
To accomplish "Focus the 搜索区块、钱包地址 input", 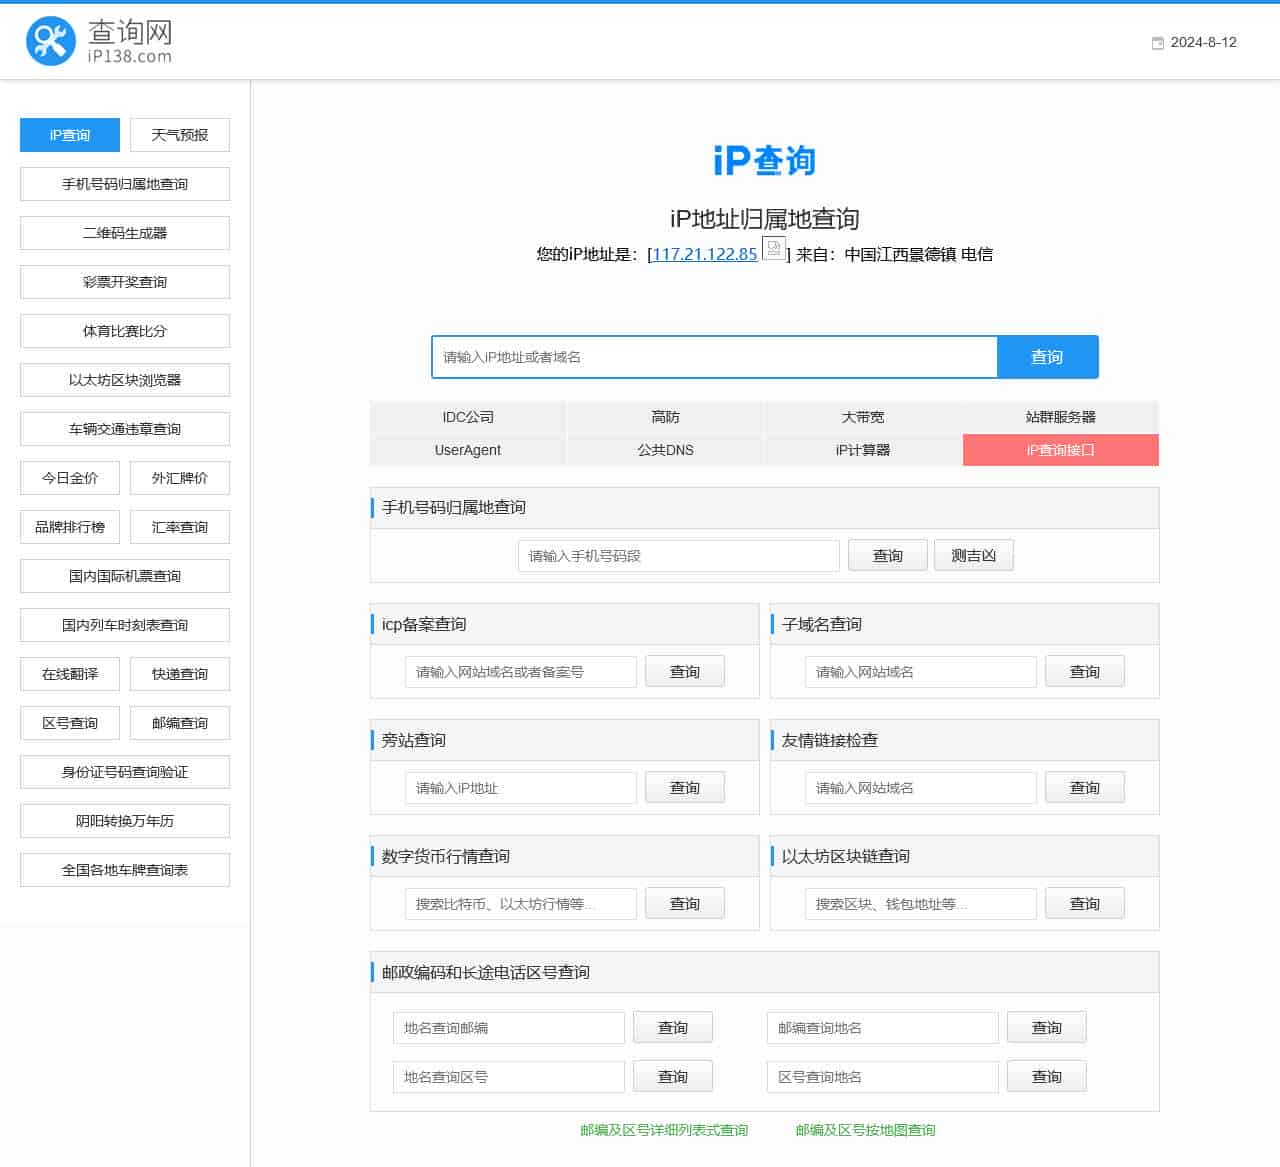I will 921,904.
